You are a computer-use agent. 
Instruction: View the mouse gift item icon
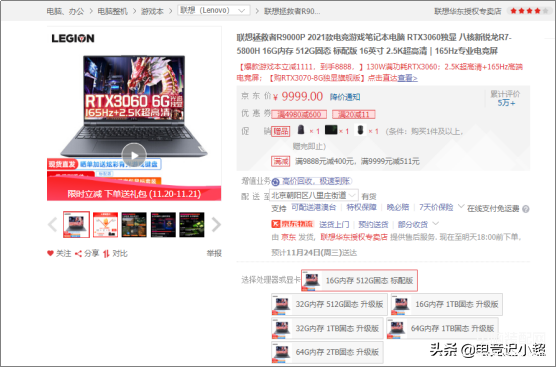(x=360, y=130)
